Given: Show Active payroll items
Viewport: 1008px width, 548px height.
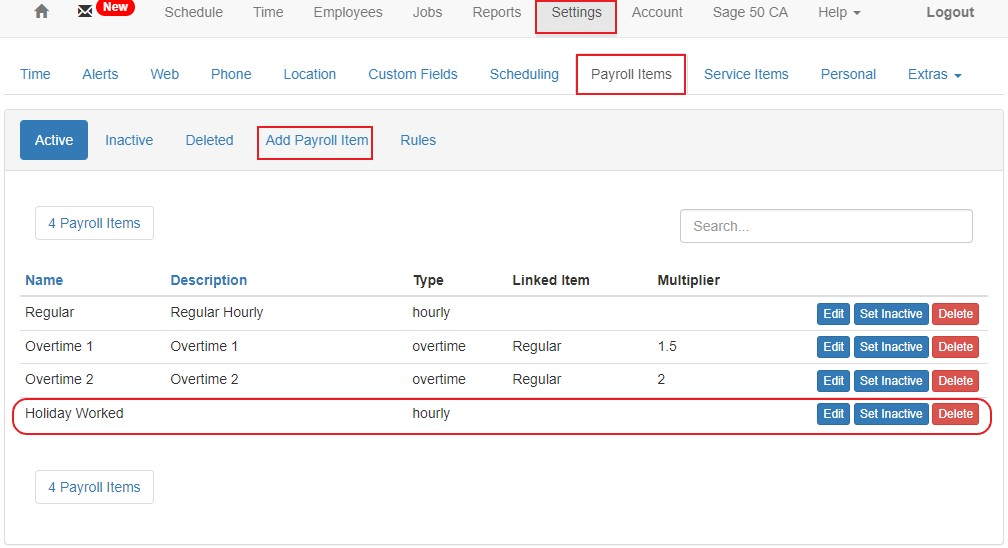Looking at the screenshot, I should [x=54, y=140].
